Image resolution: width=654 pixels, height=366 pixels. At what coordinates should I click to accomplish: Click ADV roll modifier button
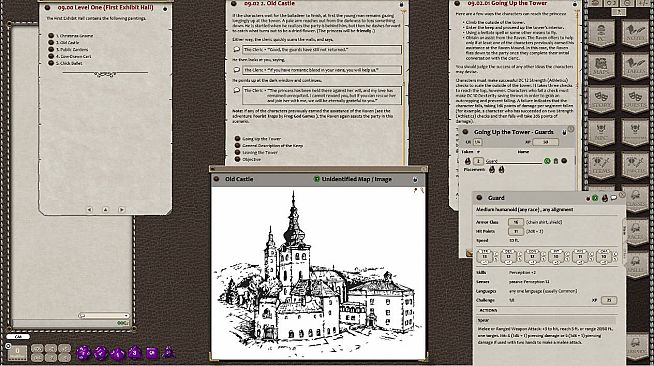tap(37, 348)
